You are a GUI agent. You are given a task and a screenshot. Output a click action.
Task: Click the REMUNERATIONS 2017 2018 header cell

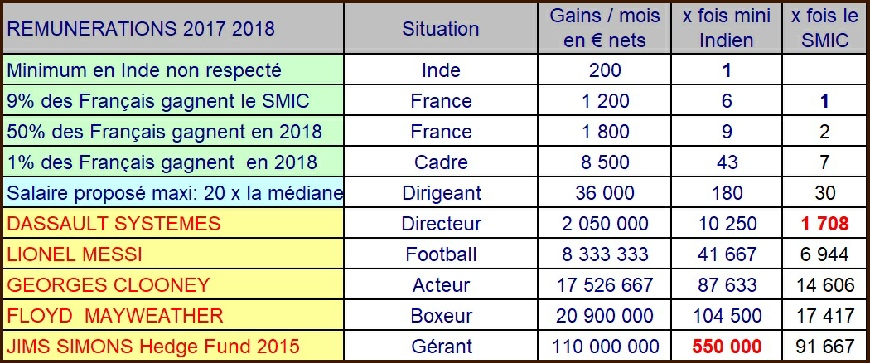point(174,28)
